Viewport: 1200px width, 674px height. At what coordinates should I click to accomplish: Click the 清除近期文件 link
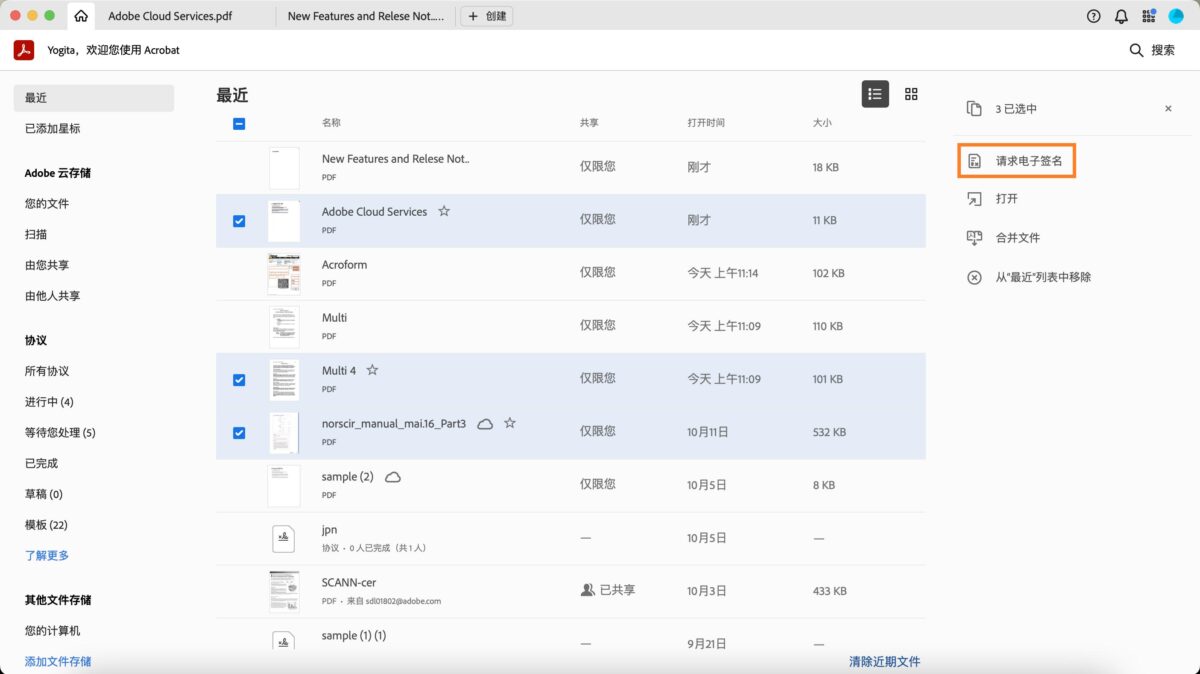tap(885, 661)
